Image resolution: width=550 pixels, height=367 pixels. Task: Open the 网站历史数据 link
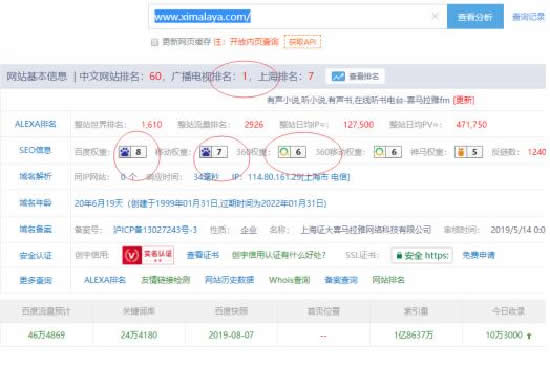click(229, 280)
